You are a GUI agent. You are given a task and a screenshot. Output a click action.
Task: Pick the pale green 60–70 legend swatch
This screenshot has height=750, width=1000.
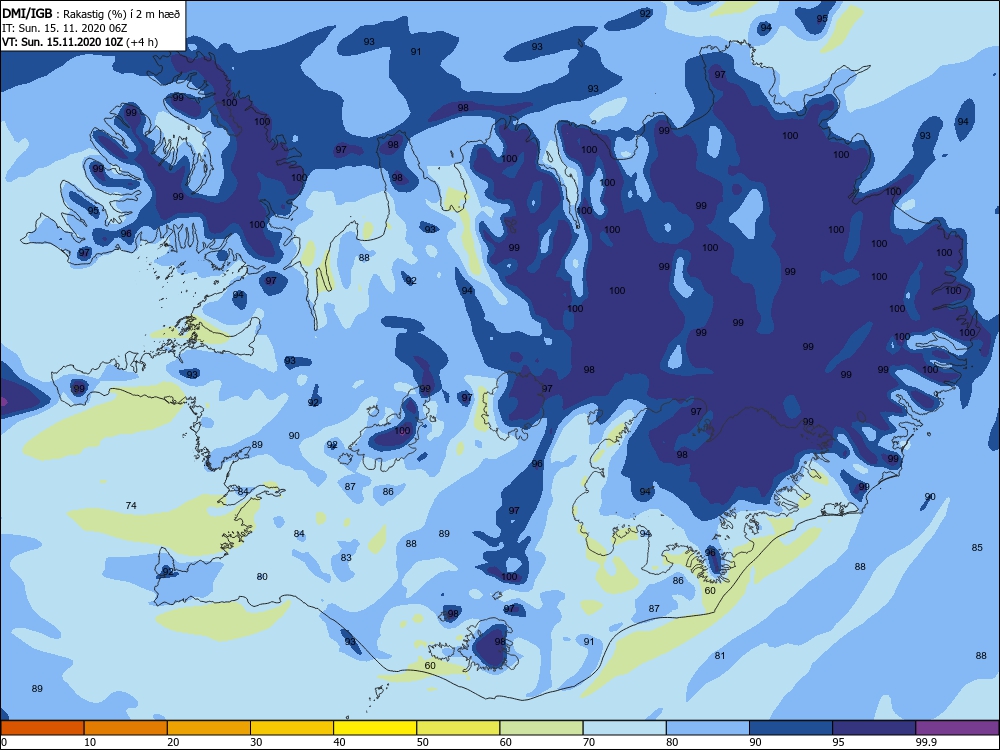point(541,728)
